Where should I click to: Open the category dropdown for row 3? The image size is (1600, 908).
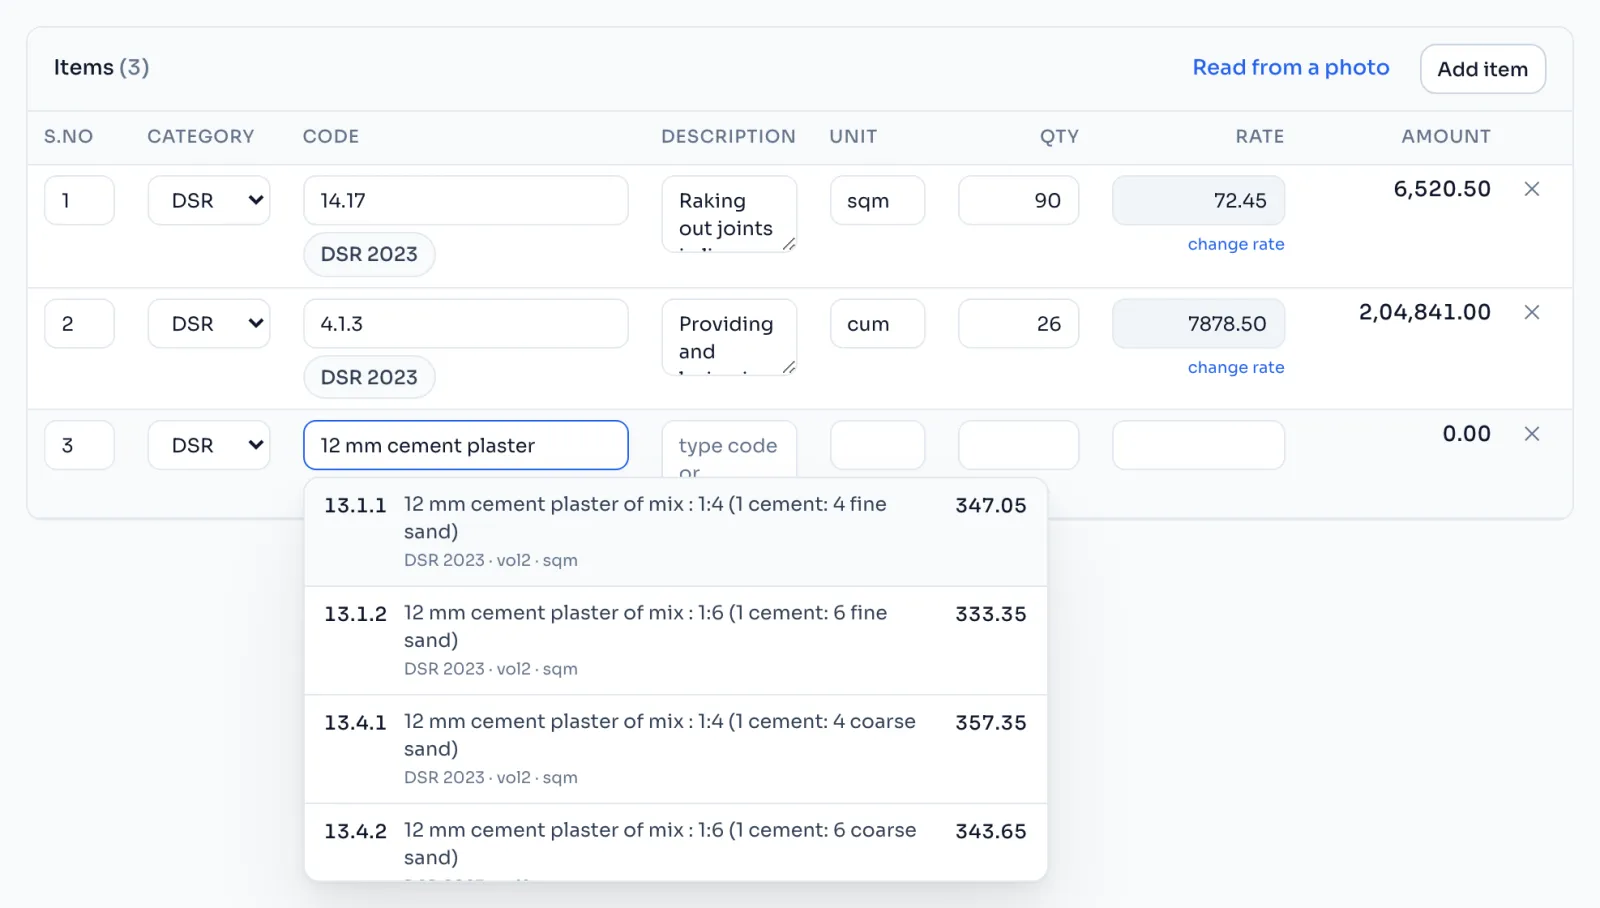coord(209,445)
